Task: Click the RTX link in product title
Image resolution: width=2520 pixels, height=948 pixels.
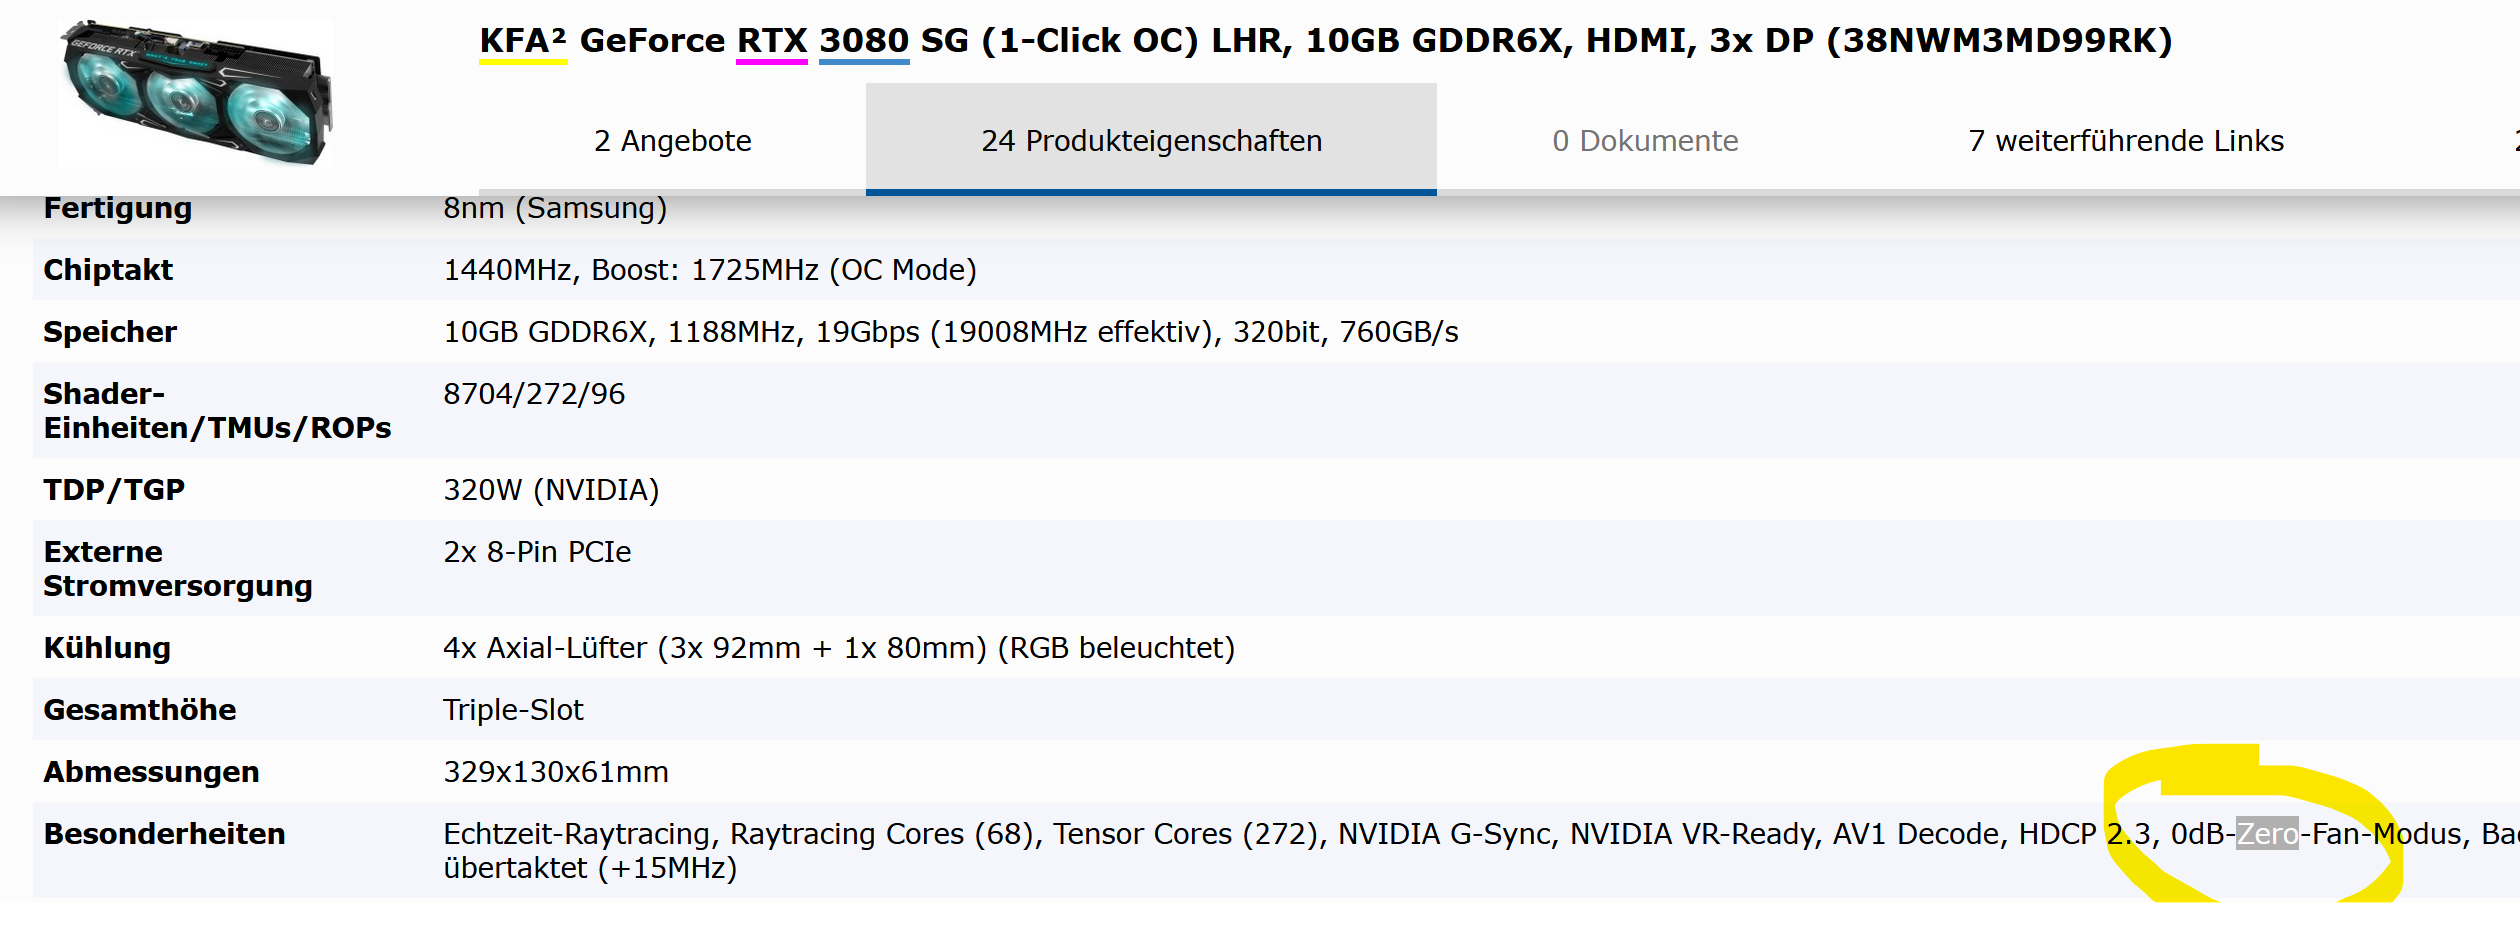Action: pyautogui.click(x=772, y=41)
